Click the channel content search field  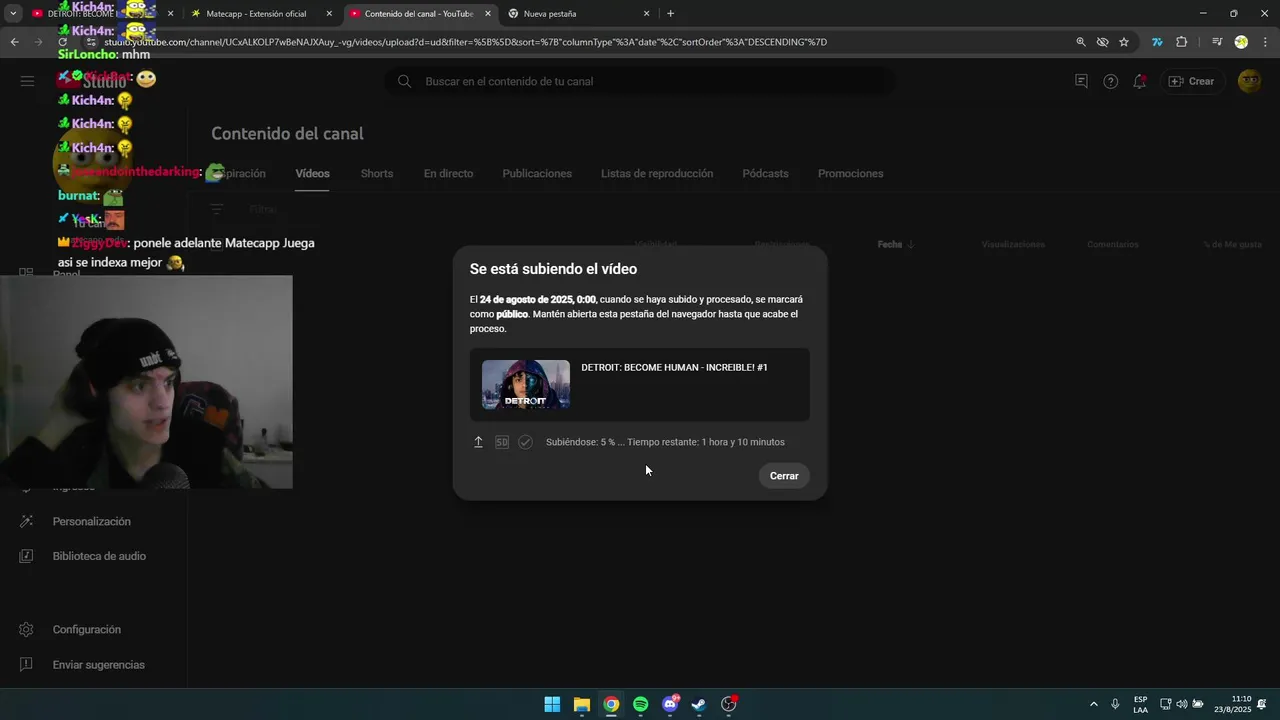pos(640,81)
